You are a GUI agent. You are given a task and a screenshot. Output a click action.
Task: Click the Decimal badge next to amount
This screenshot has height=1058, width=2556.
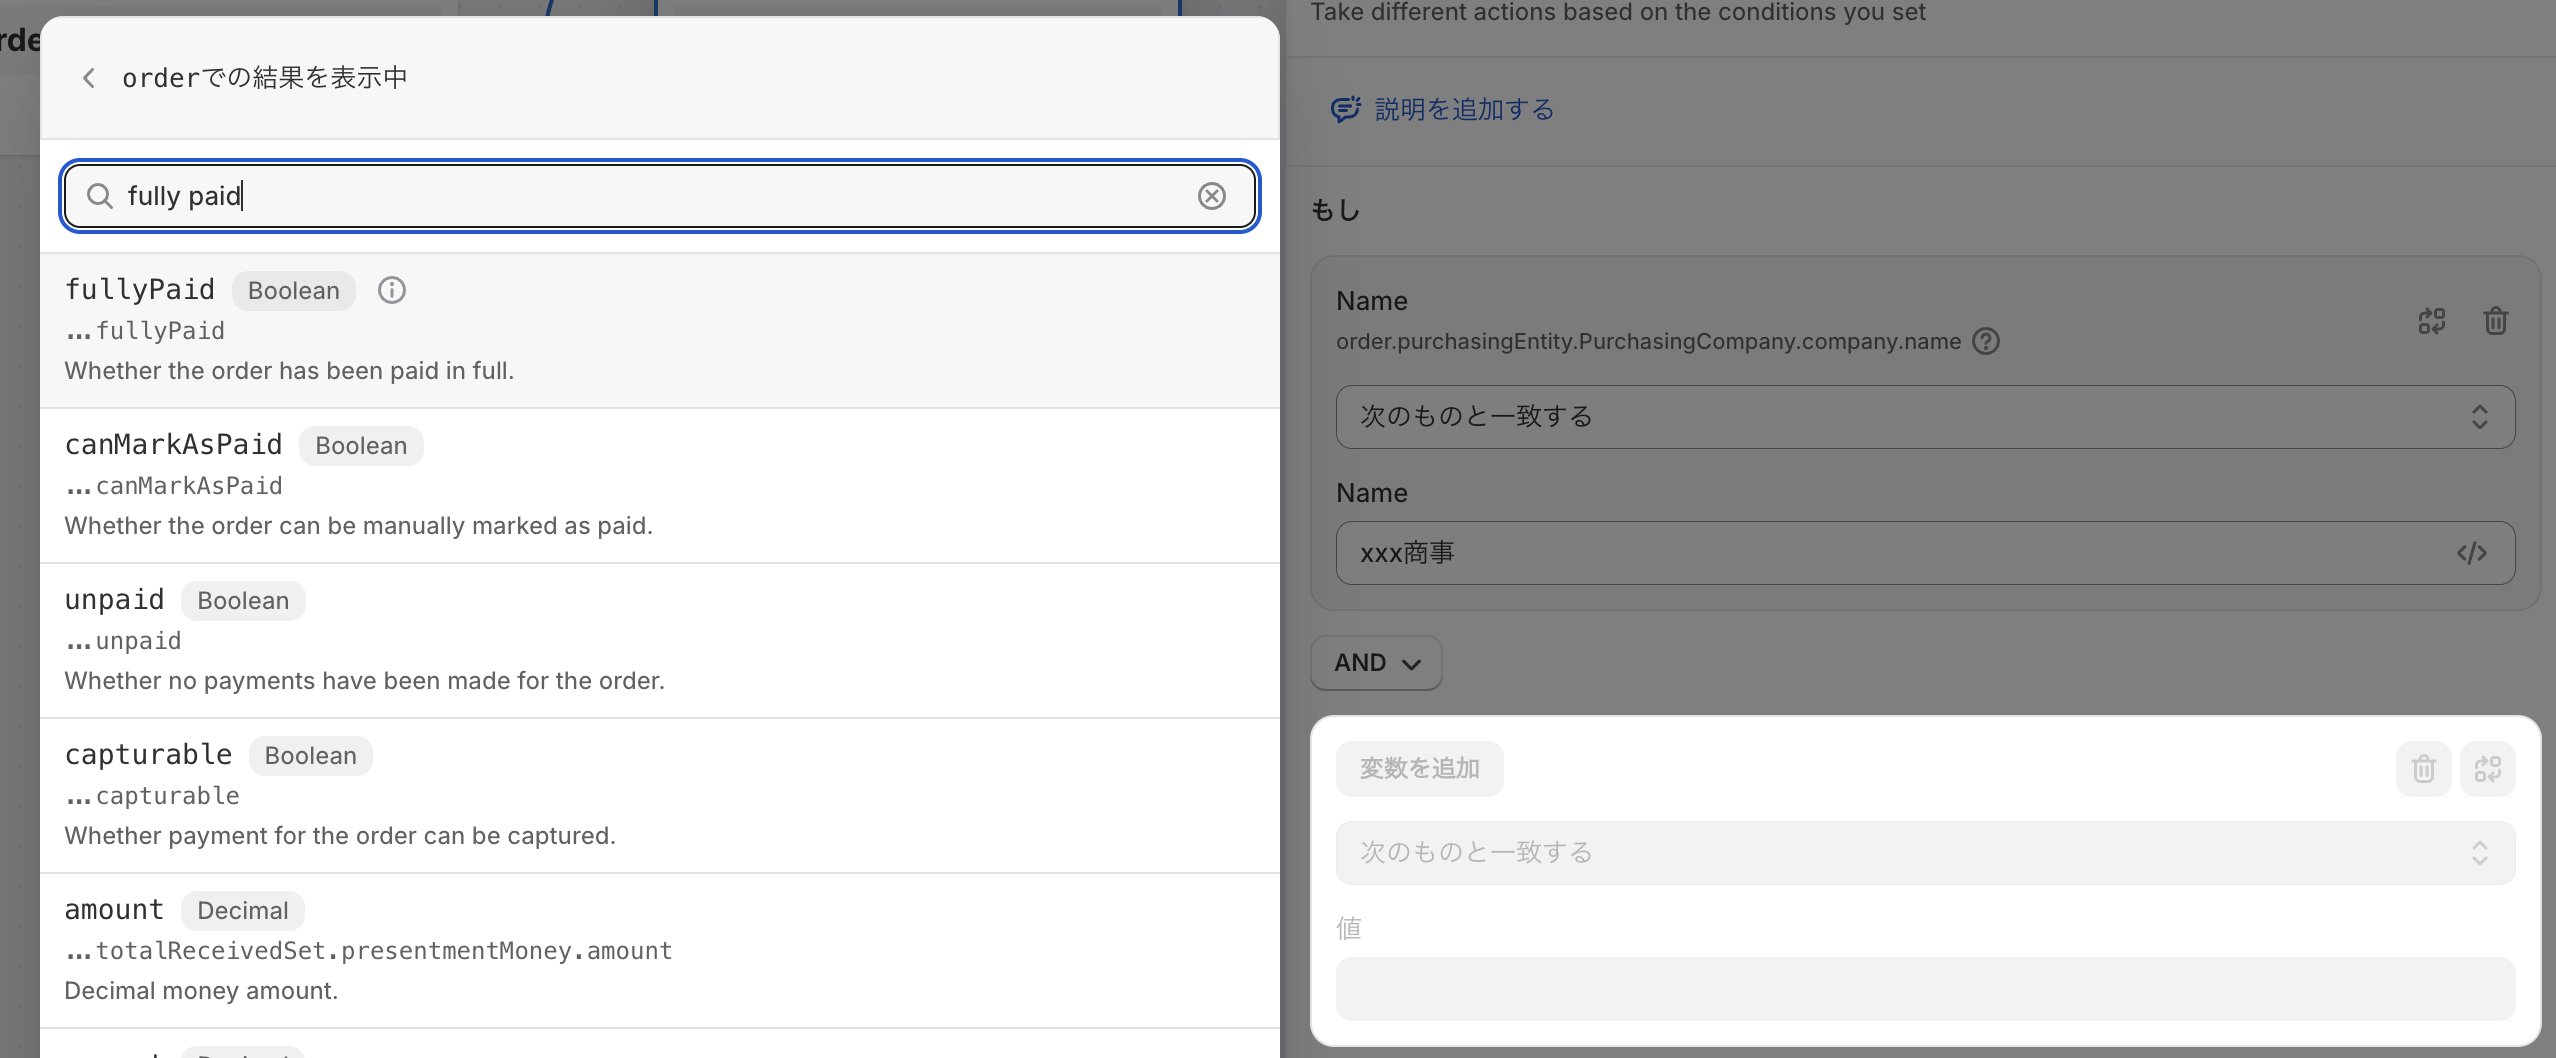243,911
